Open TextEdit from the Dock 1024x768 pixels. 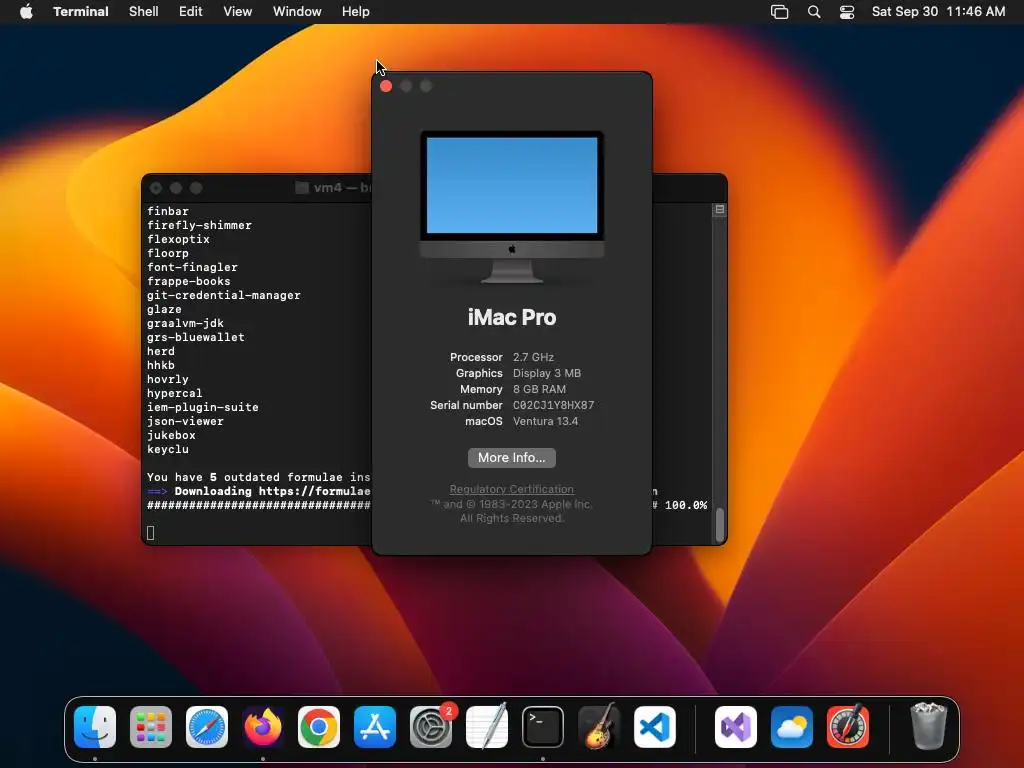487,727
